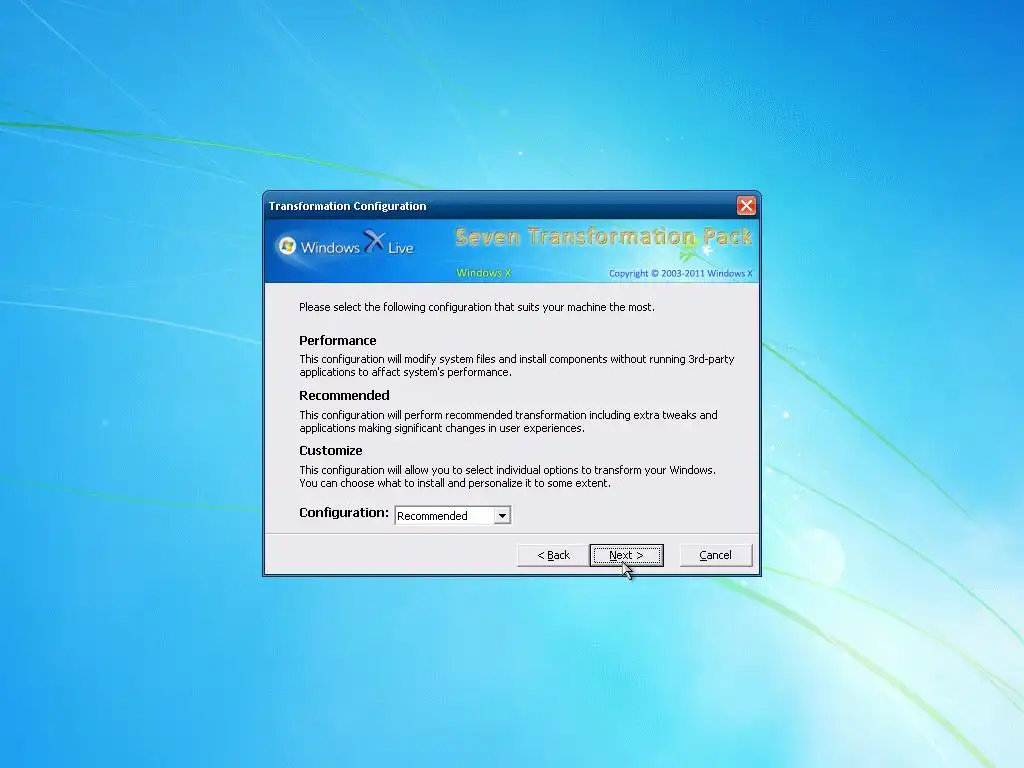Click the 'select individual options' Customize description
Screen dimensions: 1024x768
(x=507, y=477)
